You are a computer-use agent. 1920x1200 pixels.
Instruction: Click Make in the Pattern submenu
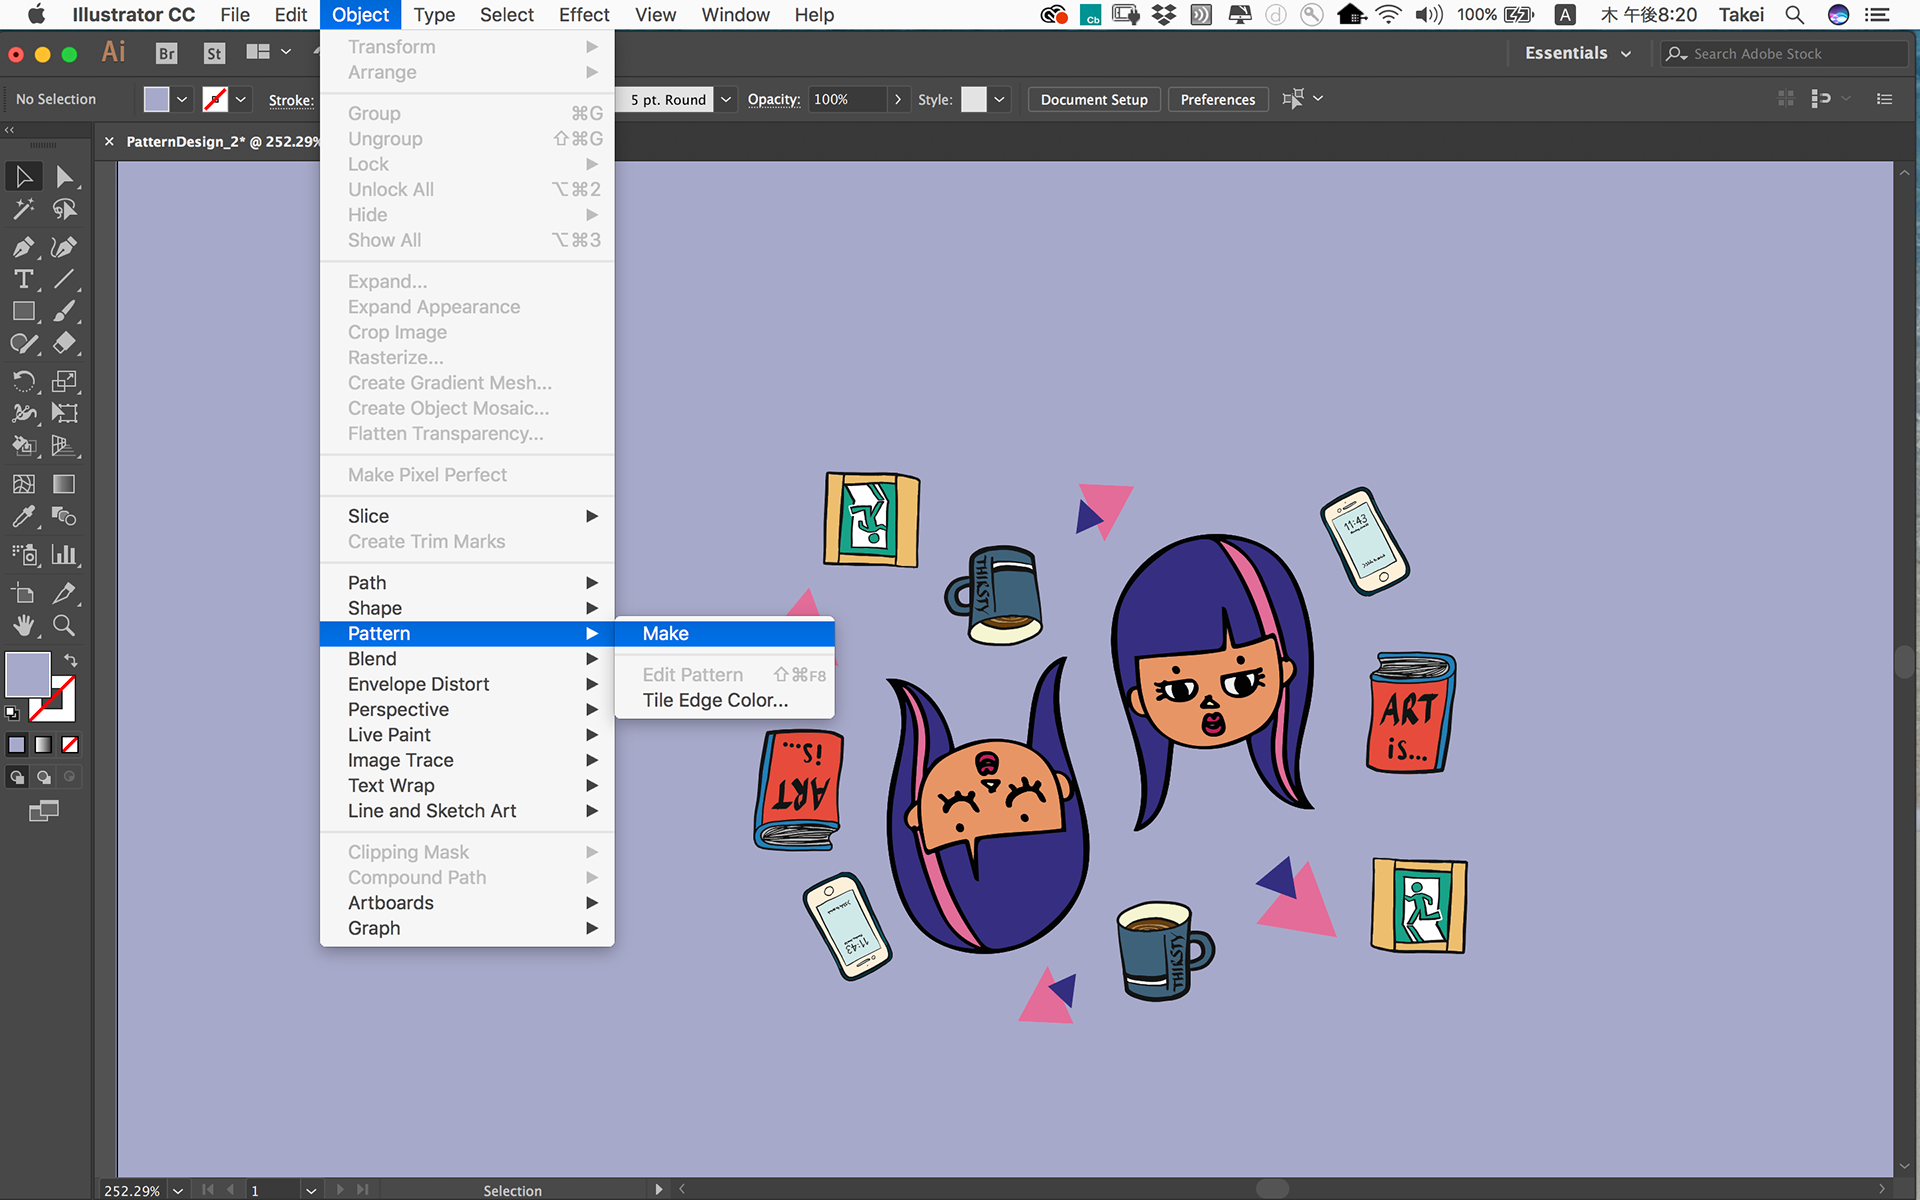[x=666, y=633]
